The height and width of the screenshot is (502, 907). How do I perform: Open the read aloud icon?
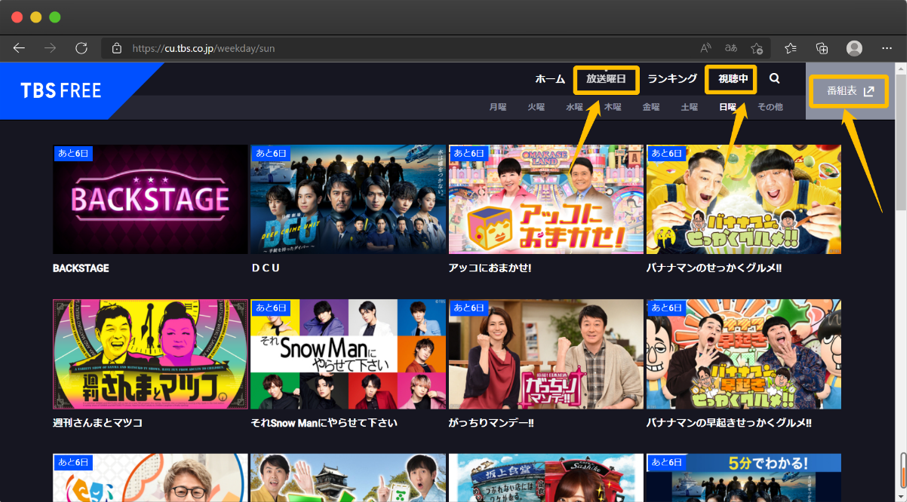coord(706,49)
